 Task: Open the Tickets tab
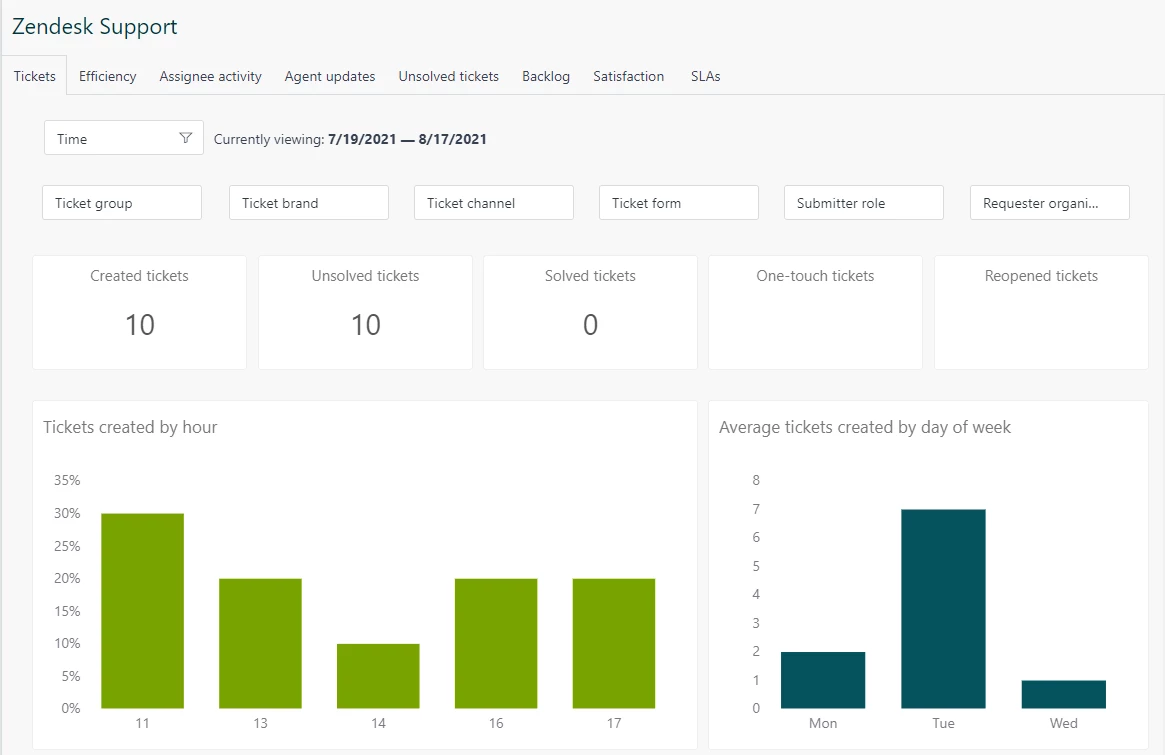pyautogui.click(x=34, y=76)
